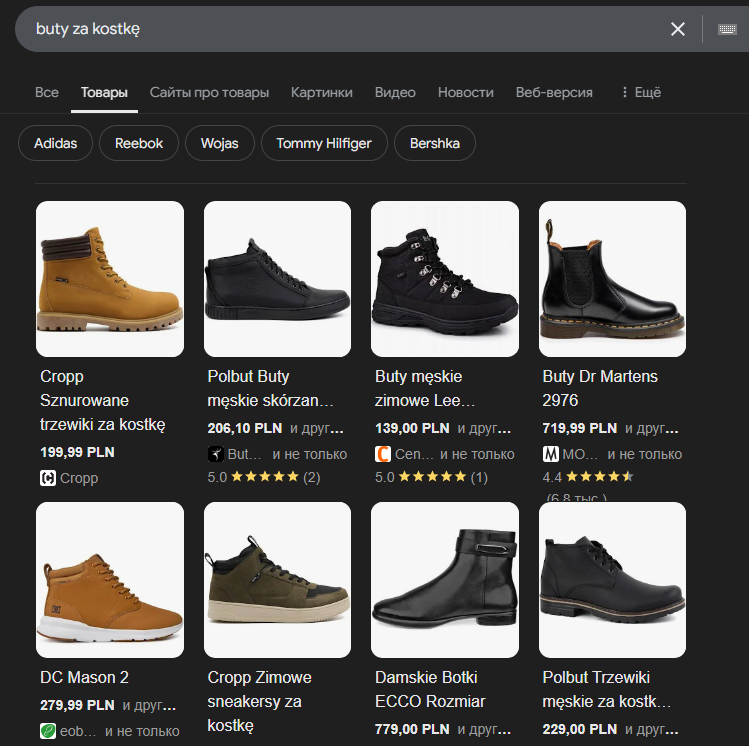Open Damskie Botki ECCO Rozmiar link
This screenshot has width=749, height=746.
(x=430, y=689)
